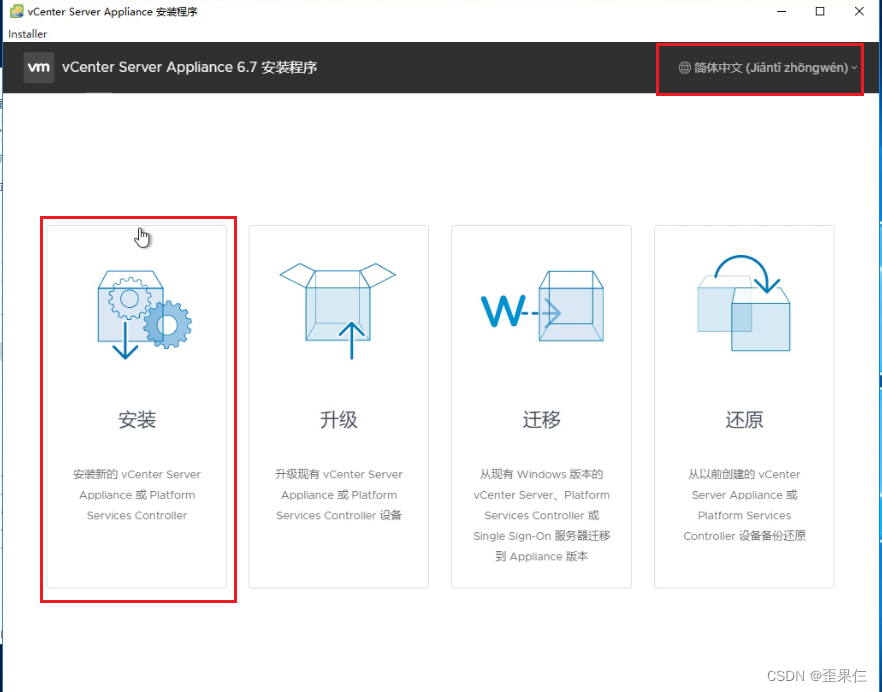Viewport: 882px width, 692px height.
Task: Select the 迁移 card title
Action: (x=542, y=420)
